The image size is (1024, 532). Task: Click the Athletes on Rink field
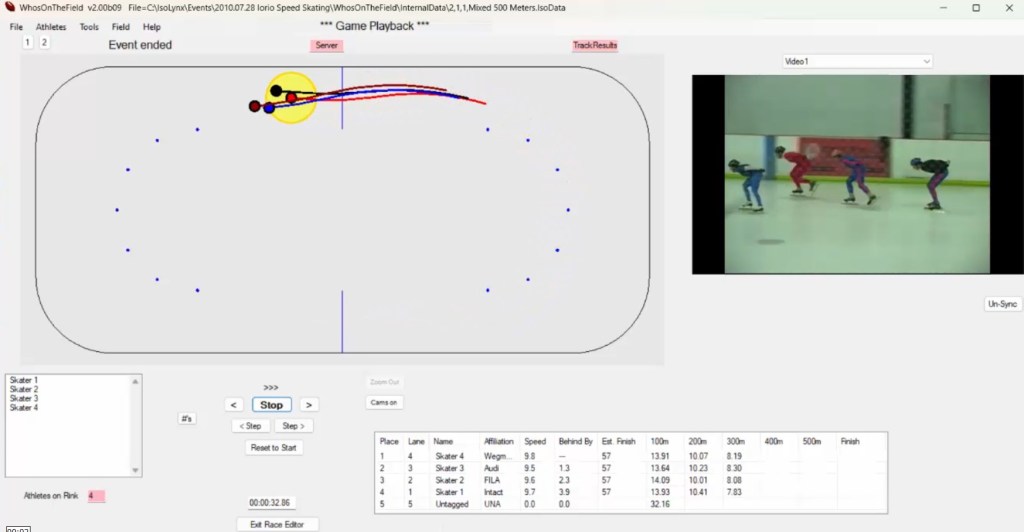pos(96,496)
